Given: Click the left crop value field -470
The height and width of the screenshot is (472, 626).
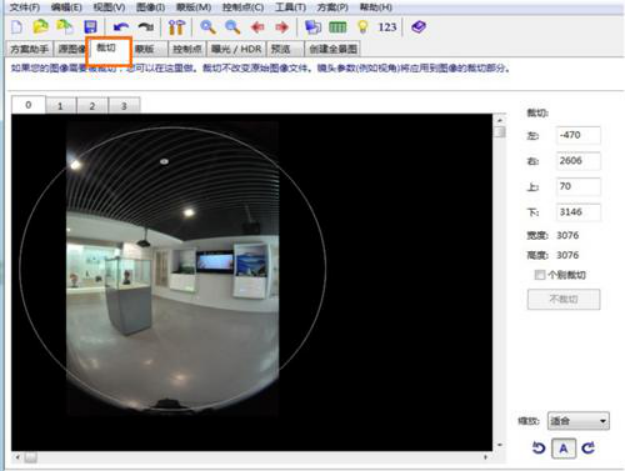Looking at the screenshot, I should [578, 135].
